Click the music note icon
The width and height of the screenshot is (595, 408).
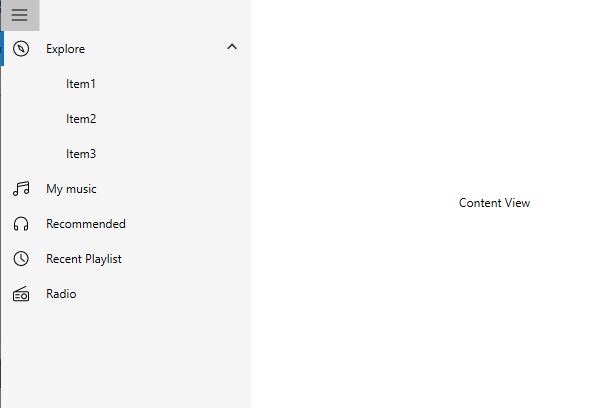point(21,189)
